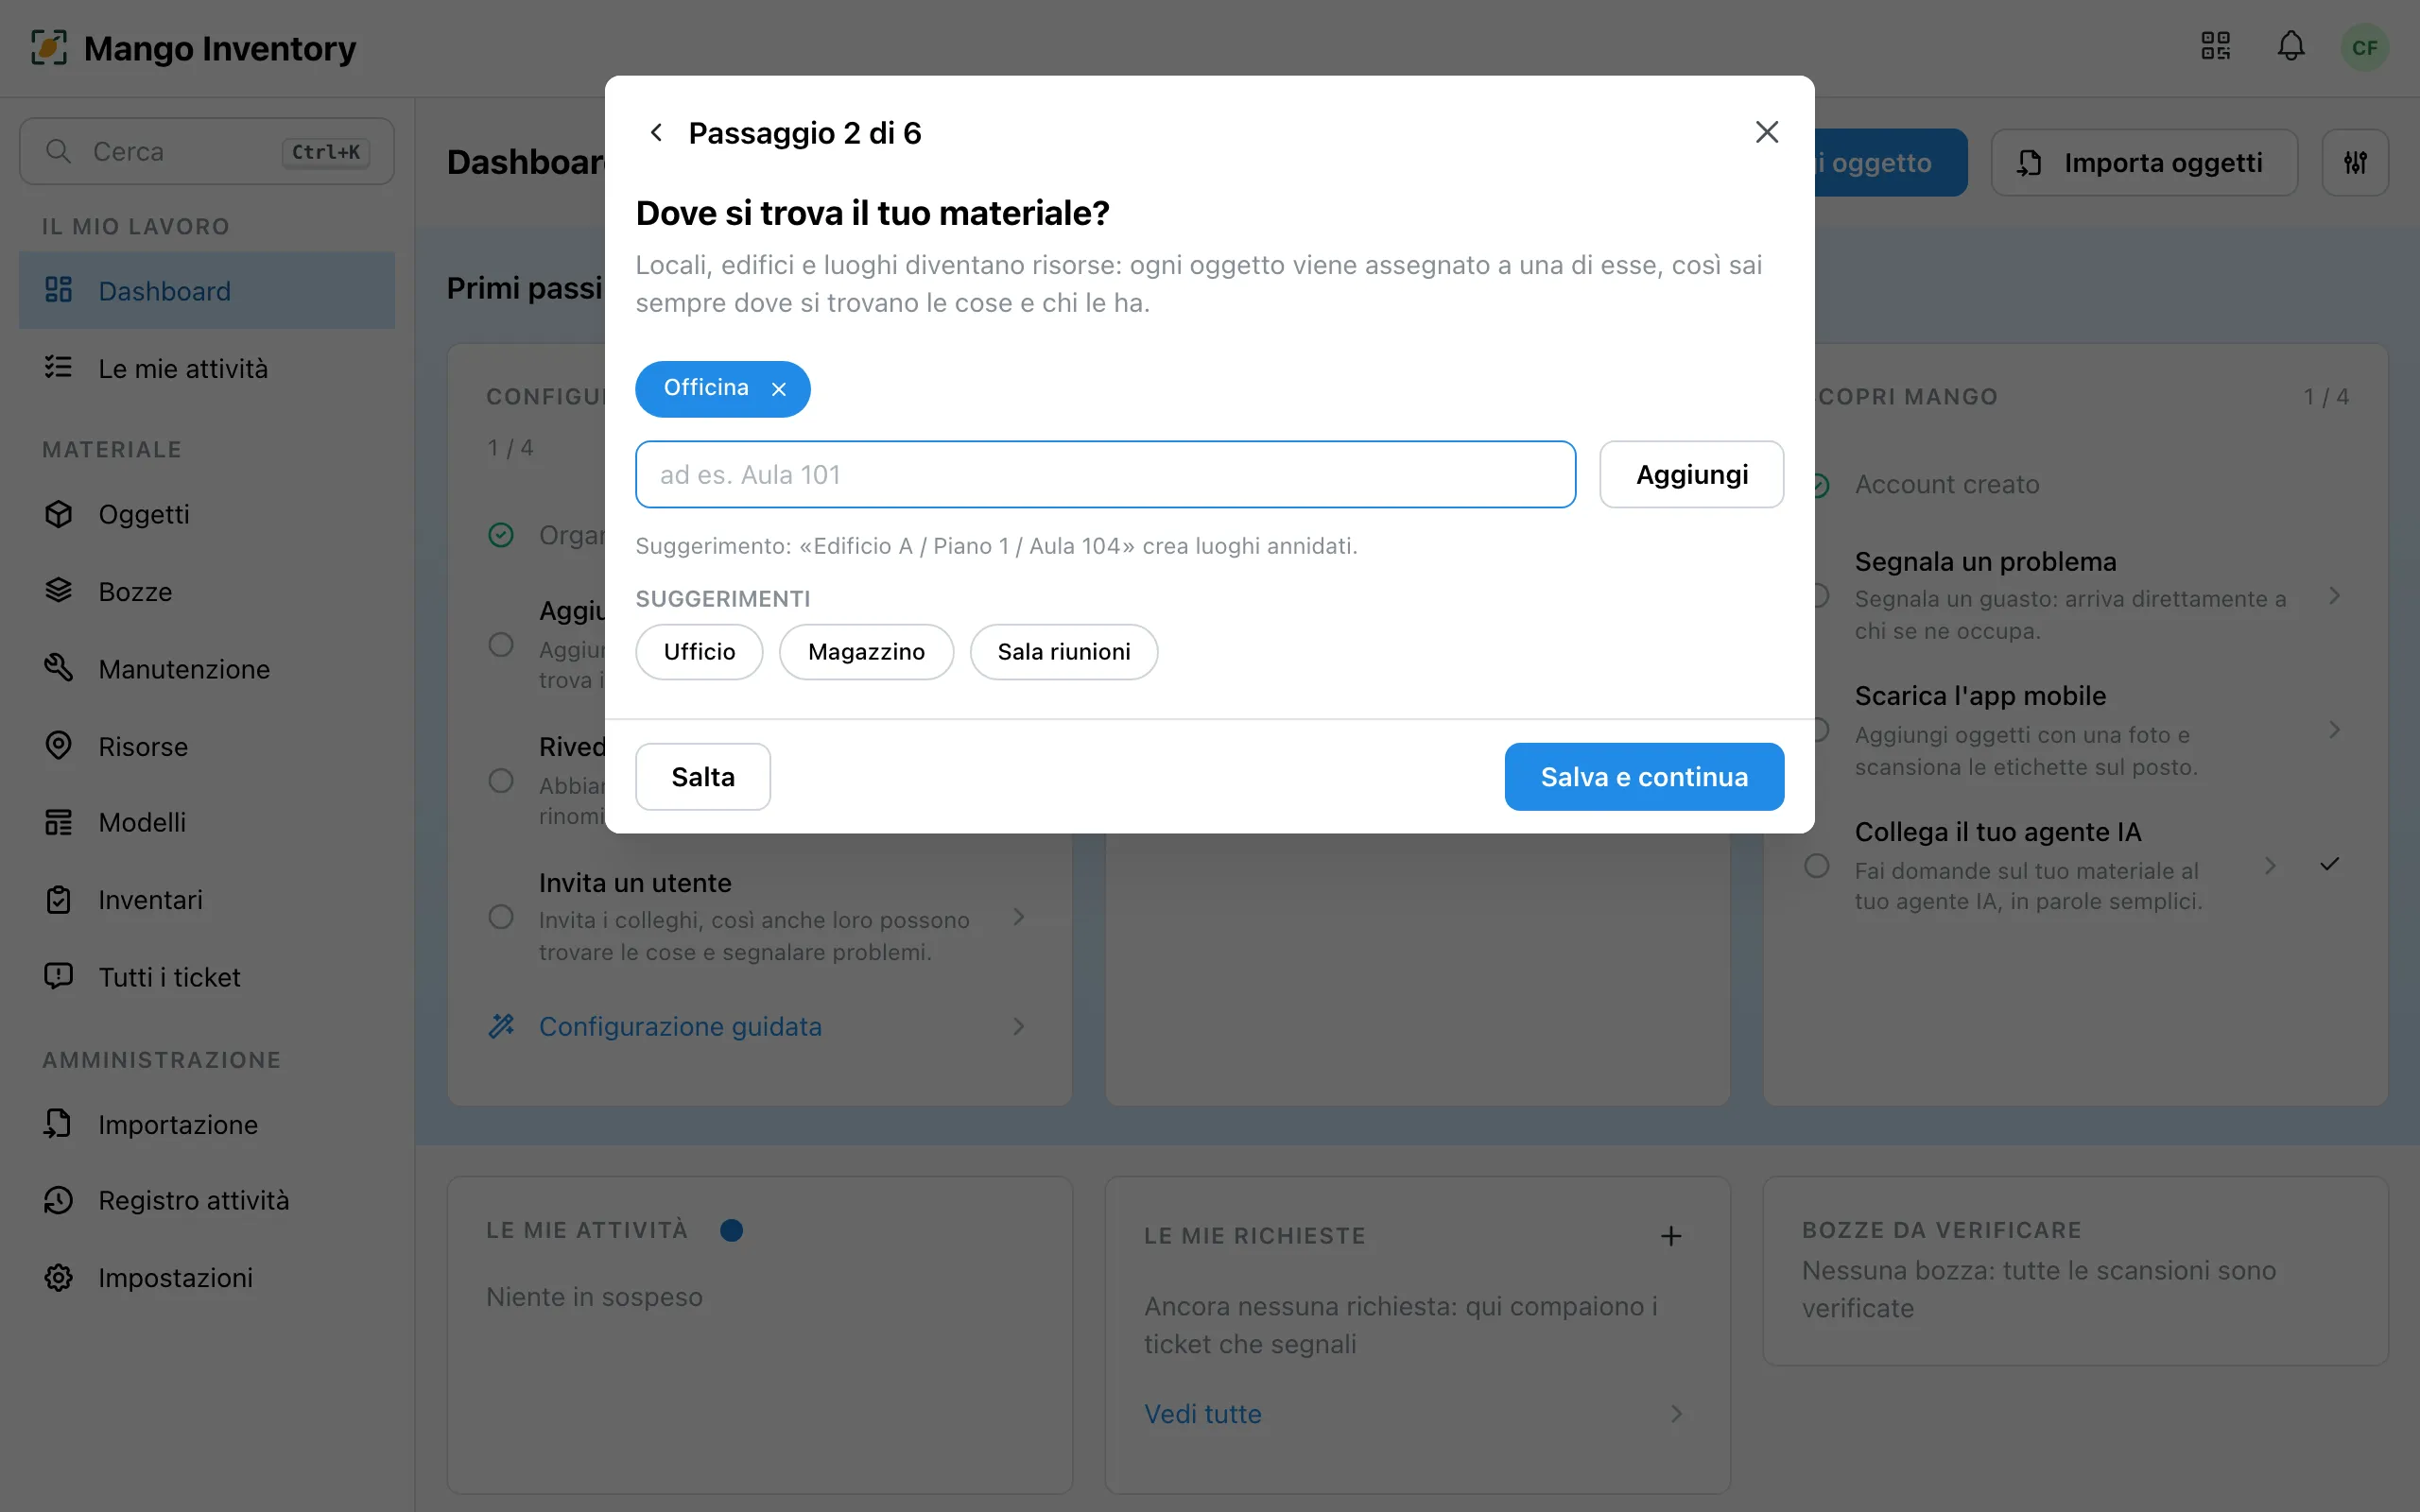Mark Collega il tuo agente IA done checkmark

click(x=2329, y=864)
